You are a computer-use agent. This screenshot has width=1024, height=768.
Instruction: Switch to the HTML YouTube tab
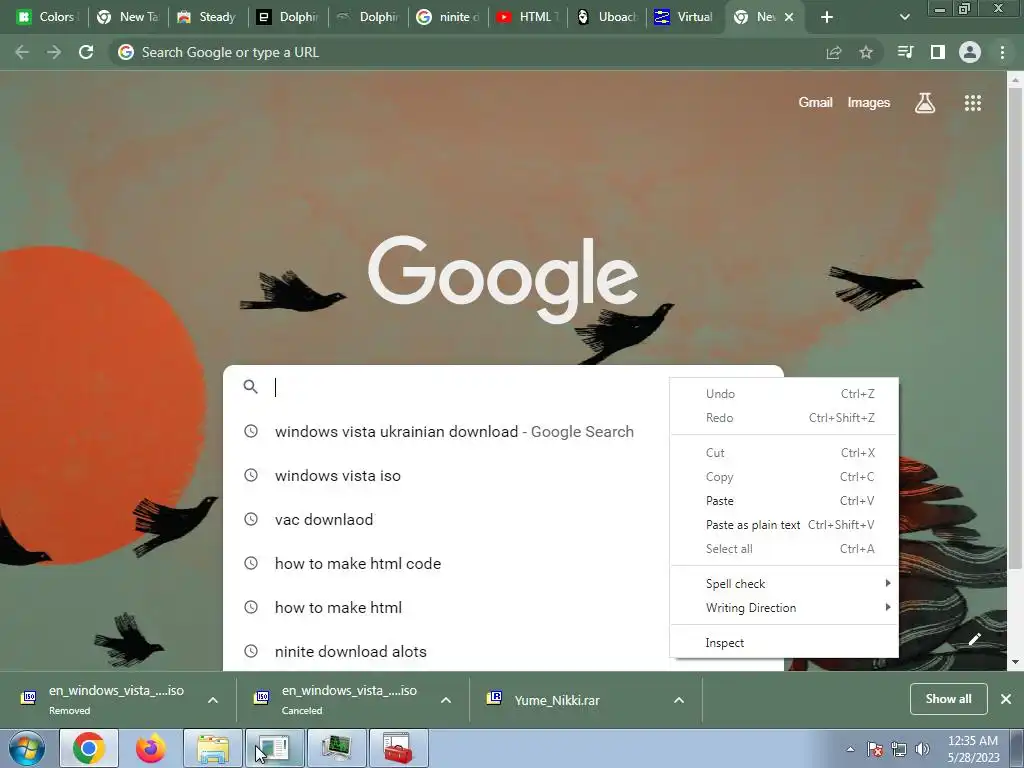pyautogui.click(x=528, y=17)
